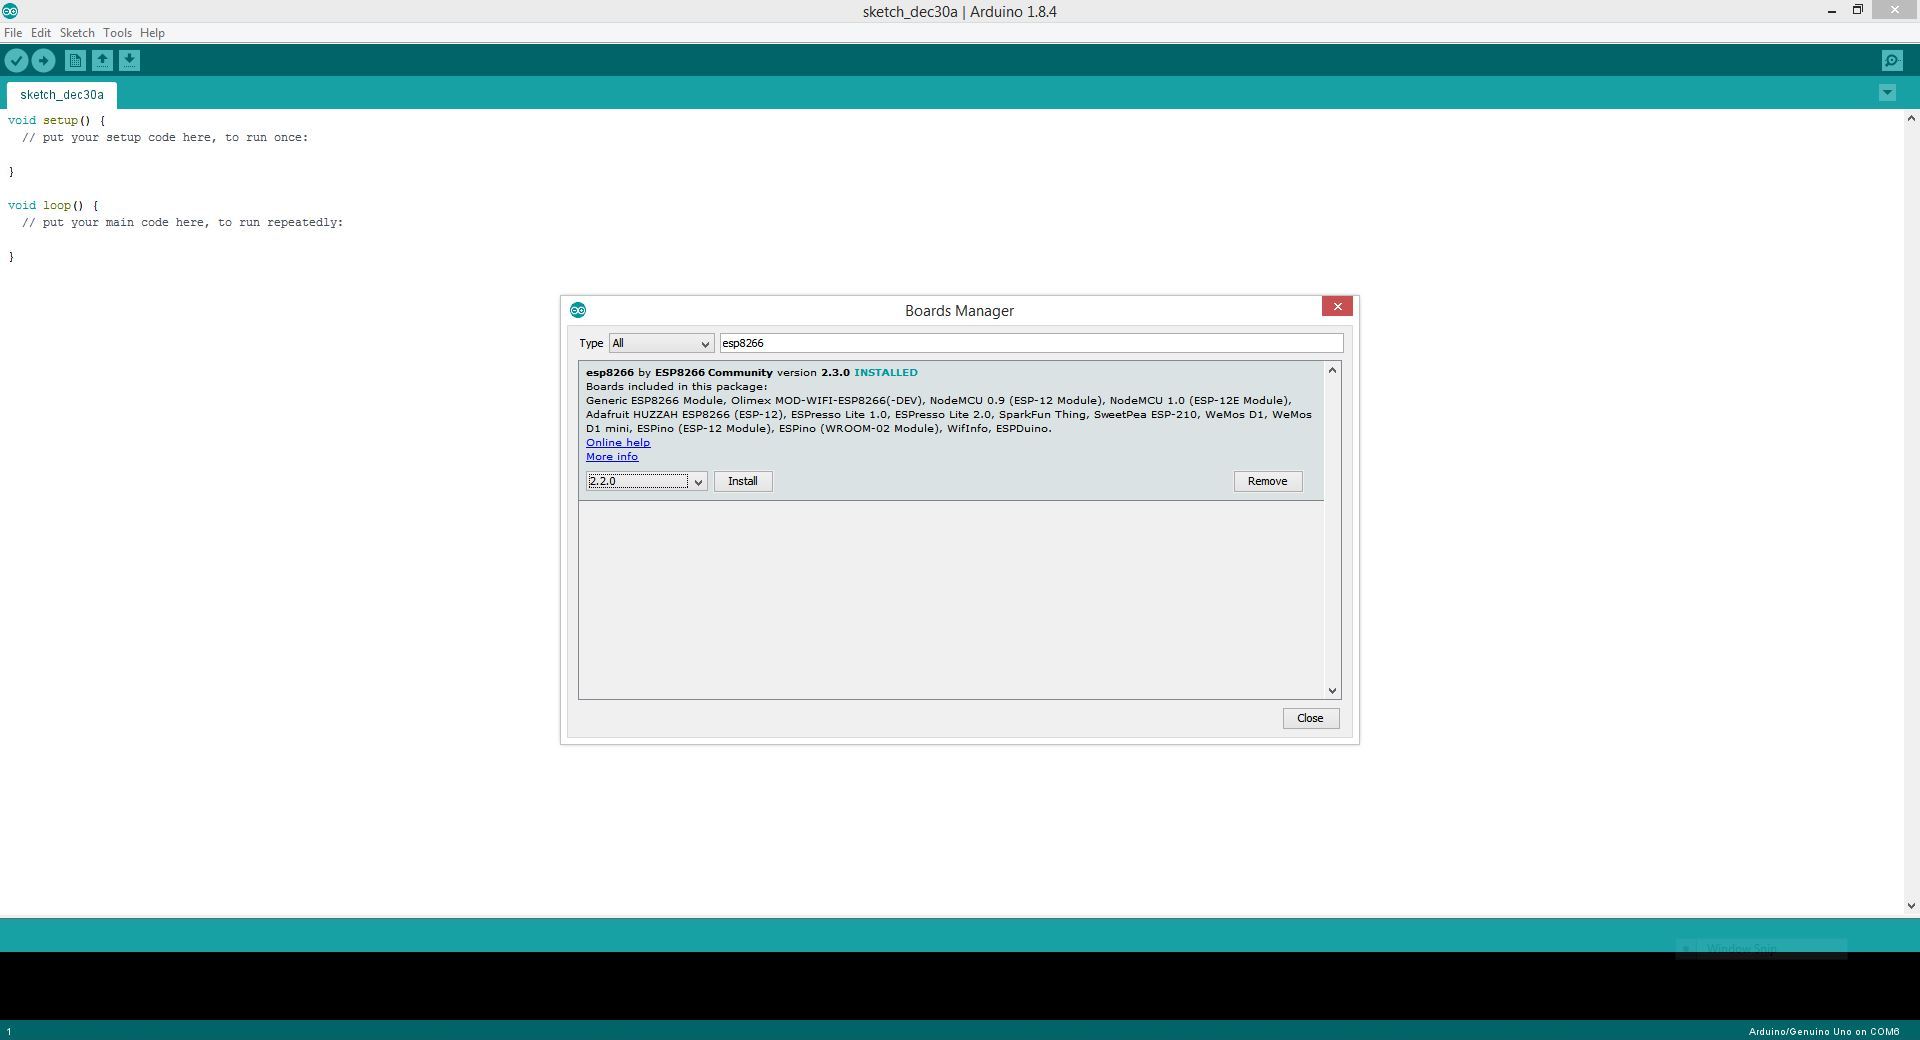The height and width of the screenshot is (1040, 1920).
Task: Click the boards list scroll up arrow
Action: (1332, 370)
